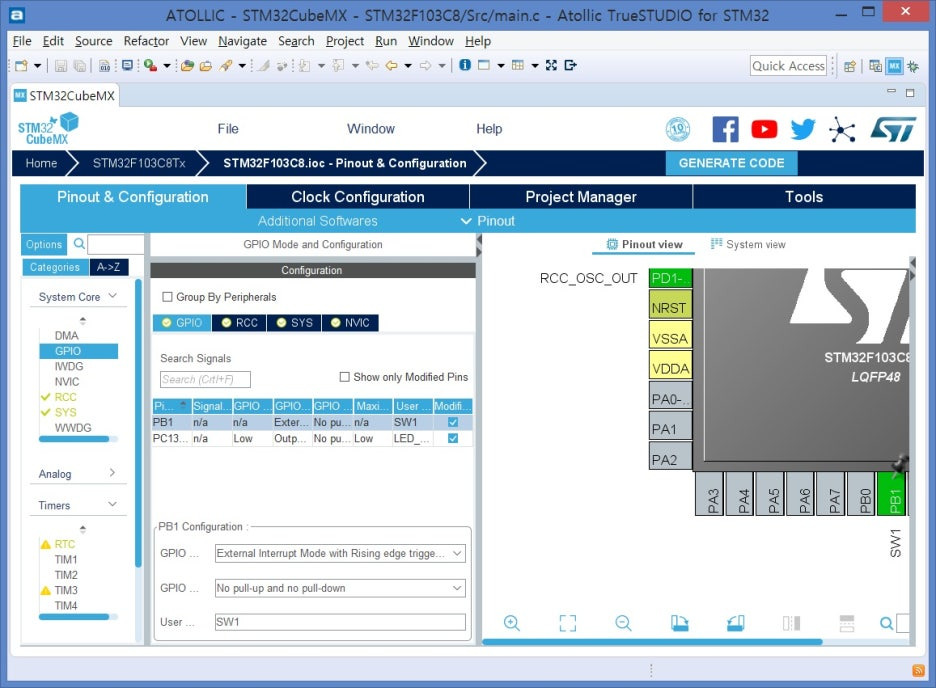Click the Open Perspective icon
936x688 pixels.
point(849,66)
